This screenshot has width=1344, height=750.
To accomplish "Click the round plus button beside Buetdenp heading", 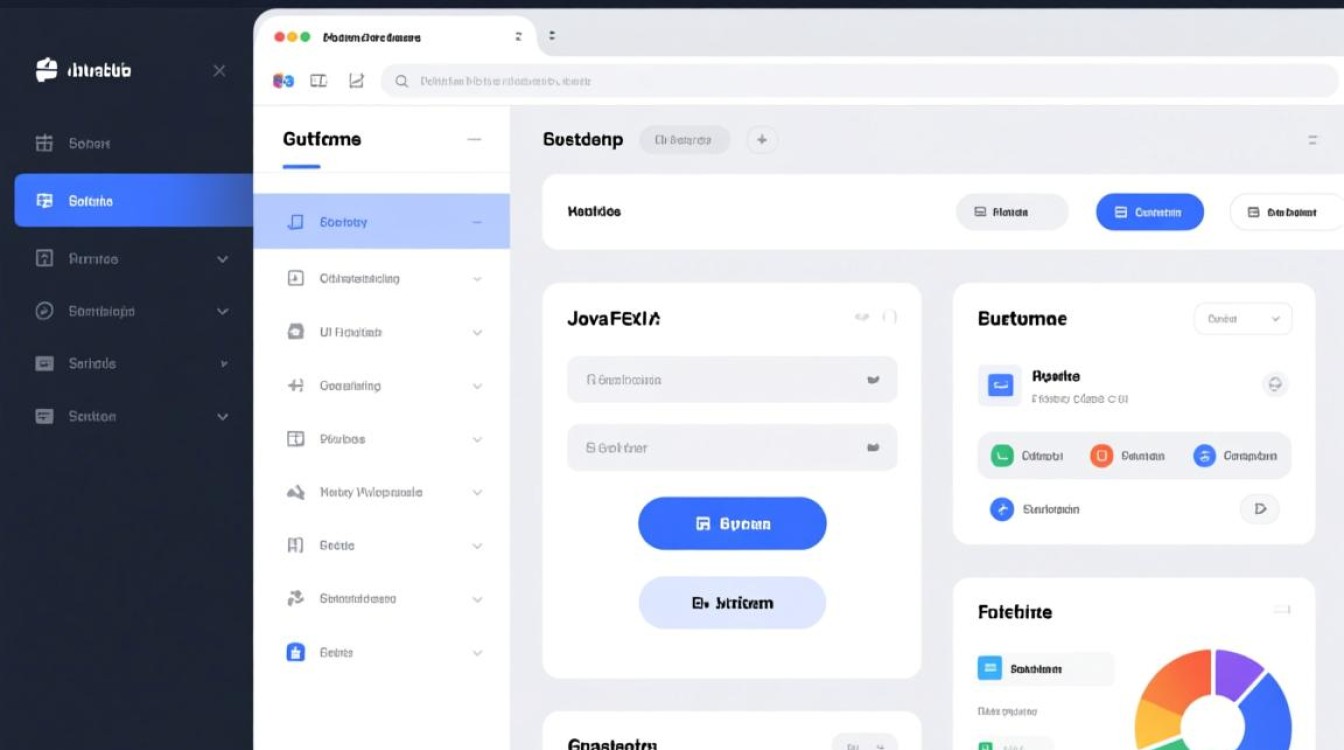I will click(762, 140).
